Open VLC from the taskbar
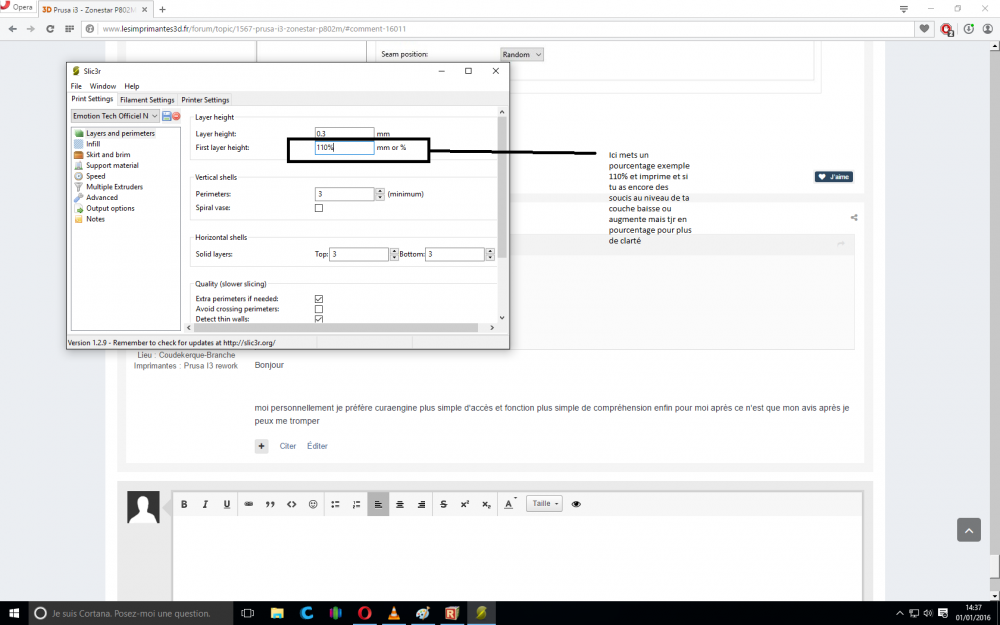Screen dimensions: 1000x625 pos(394,613)
